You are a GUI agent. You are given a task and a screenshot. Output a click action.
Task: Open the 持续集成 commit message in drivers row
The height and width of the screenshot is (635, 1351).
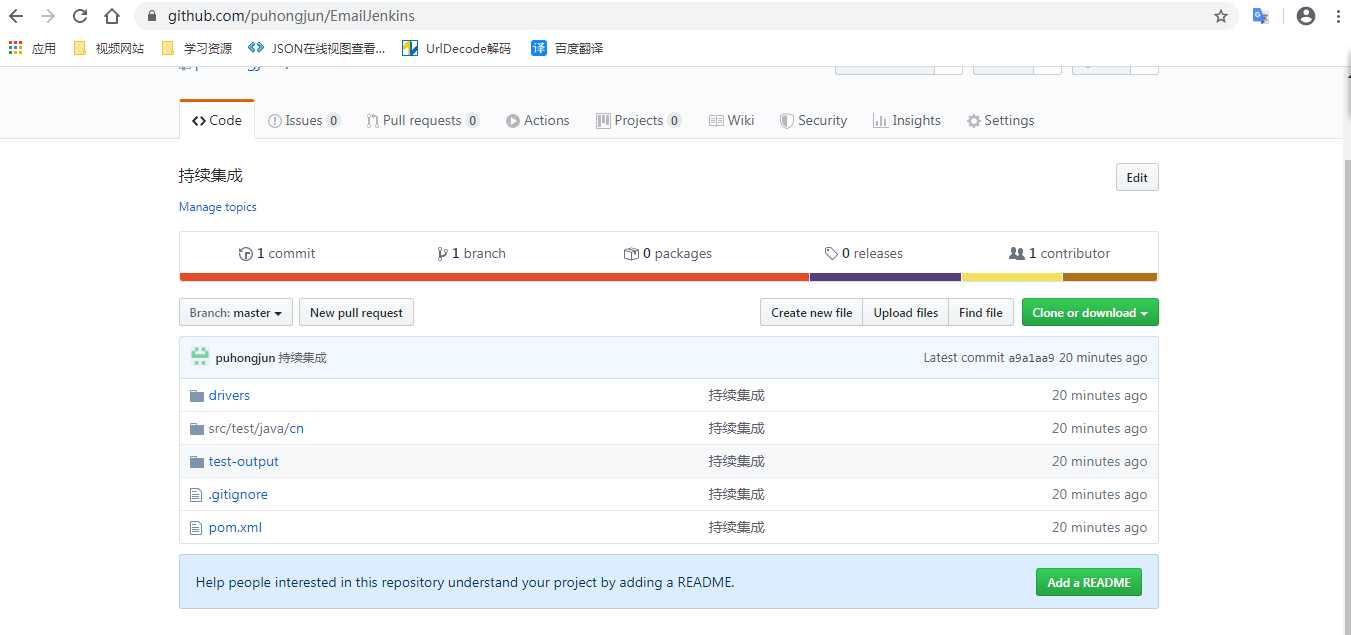736,395
